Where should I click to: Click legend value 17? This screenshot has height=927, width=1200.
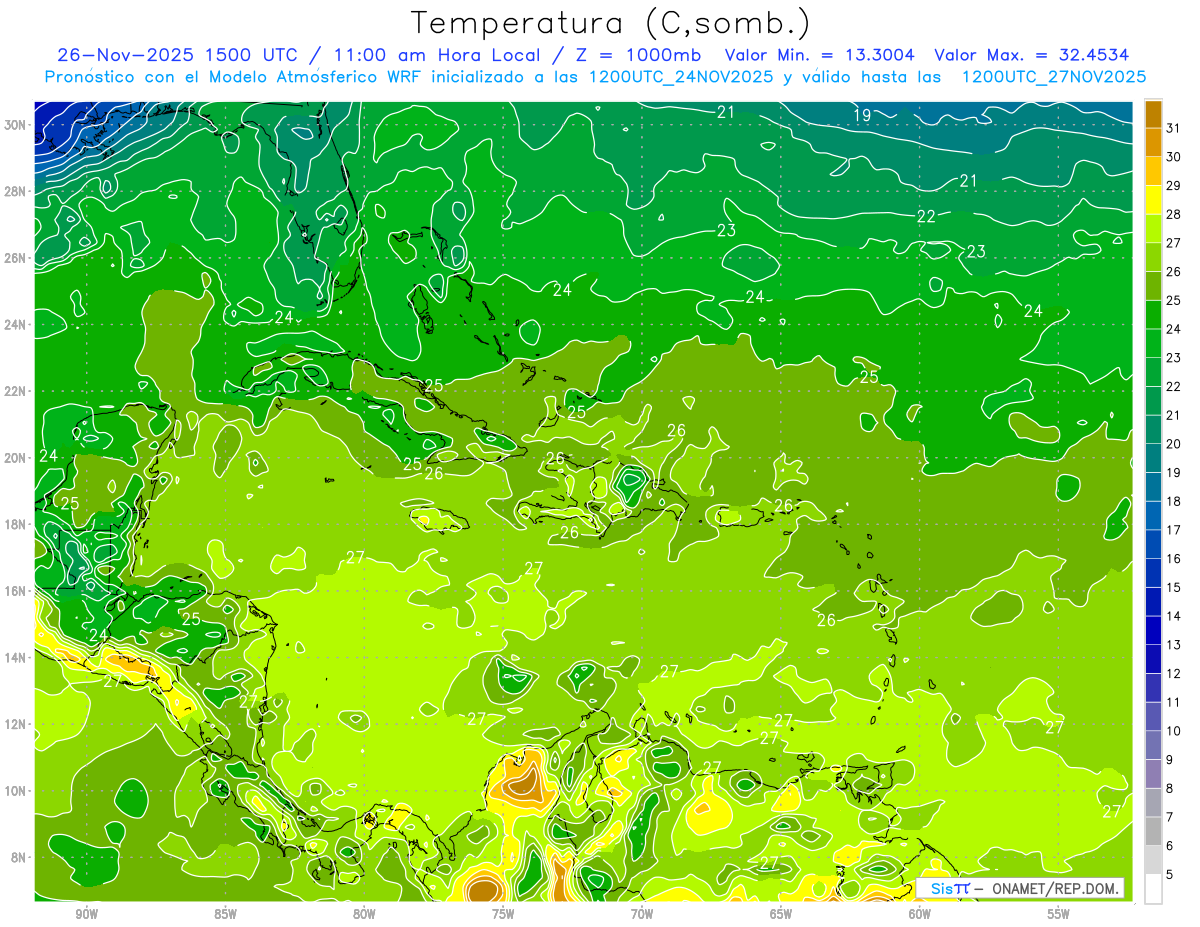tap(1174, 530)
